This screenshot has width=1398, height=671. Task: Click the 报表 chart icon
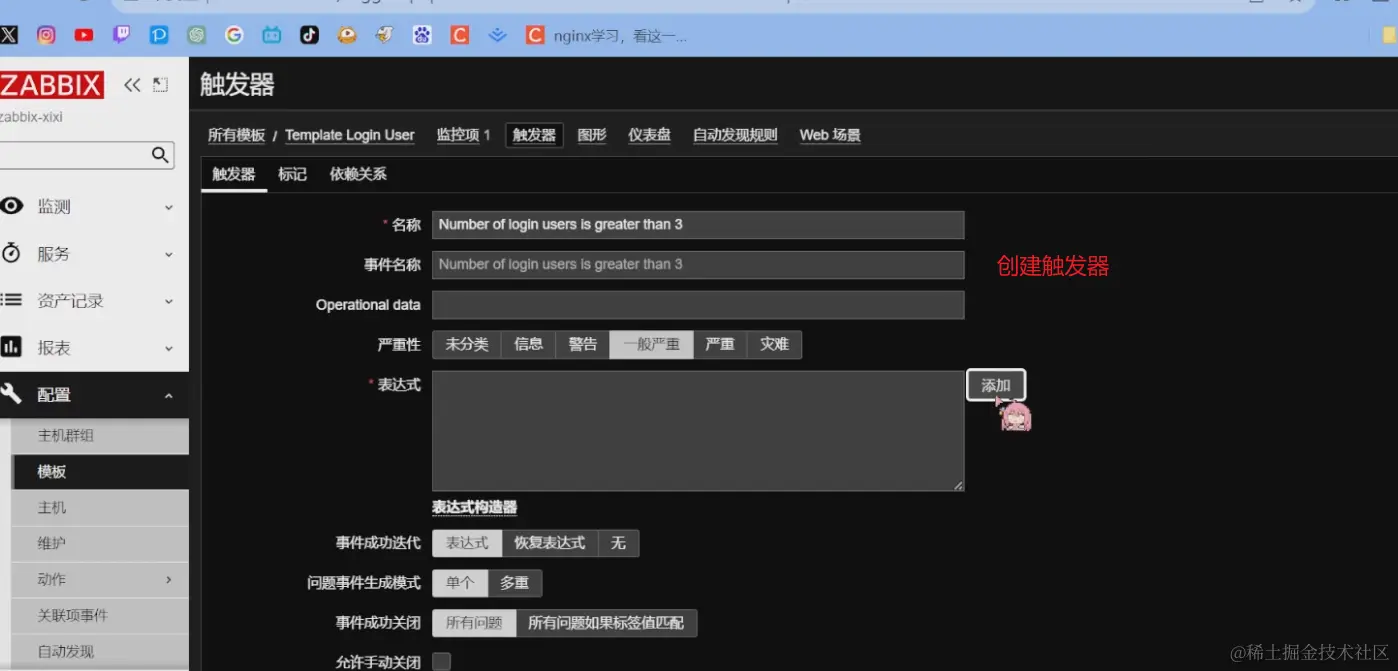tap(11, 347)
